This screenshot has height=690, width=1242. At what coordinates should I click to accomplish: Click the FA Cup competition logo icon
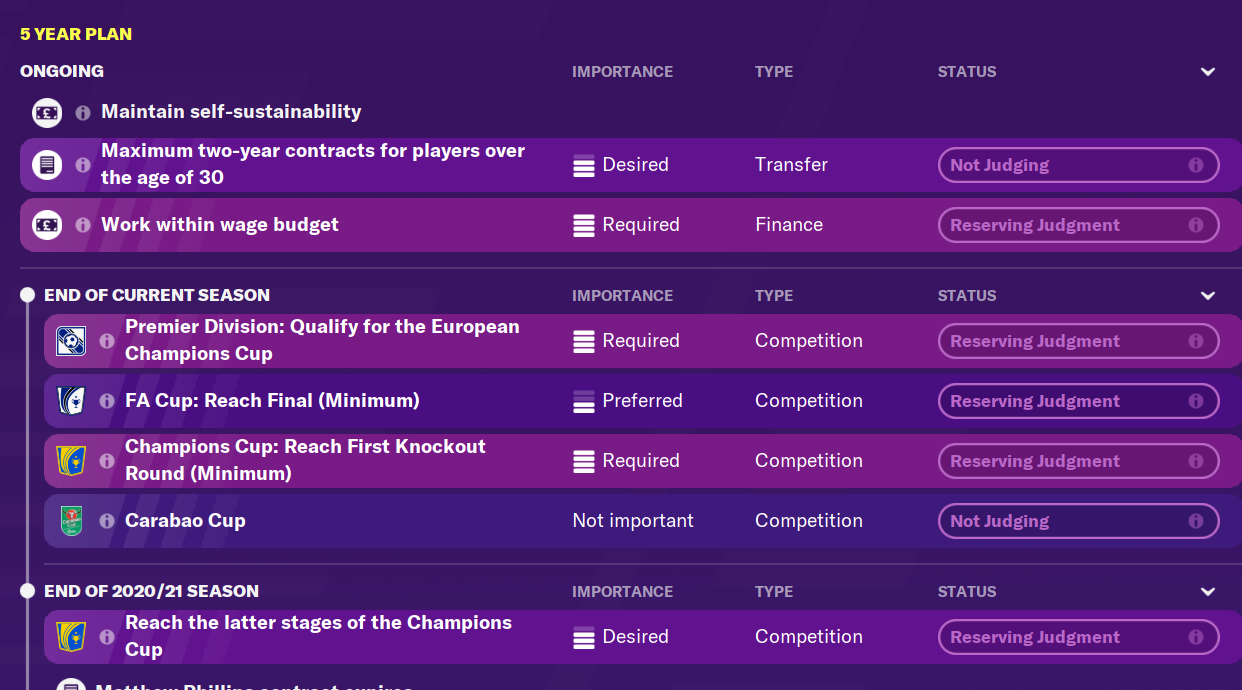(x=71, y=401)
